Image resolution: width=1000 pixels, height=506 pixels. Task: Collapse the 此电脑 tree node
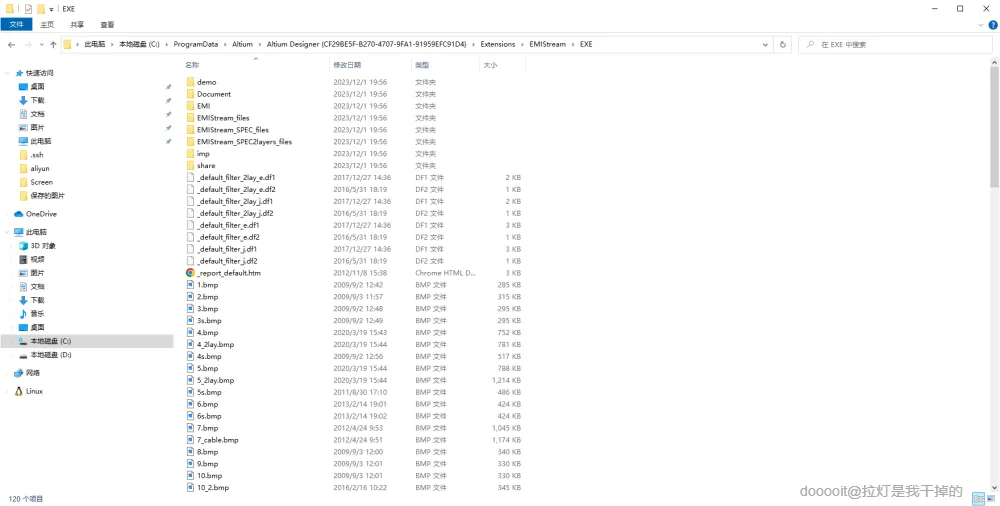point(8,232)
